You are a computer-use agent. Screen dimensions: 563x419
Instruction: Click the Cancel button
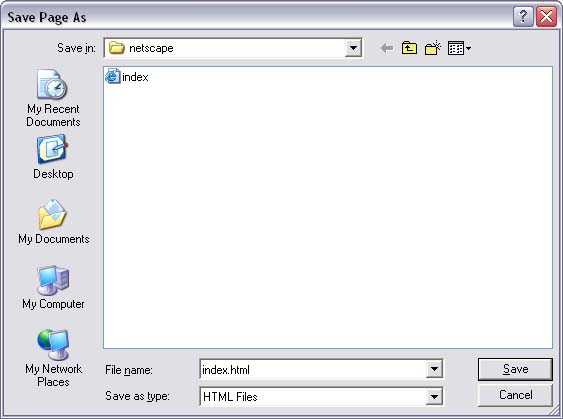pyautogui.click(x=515, y=395)
